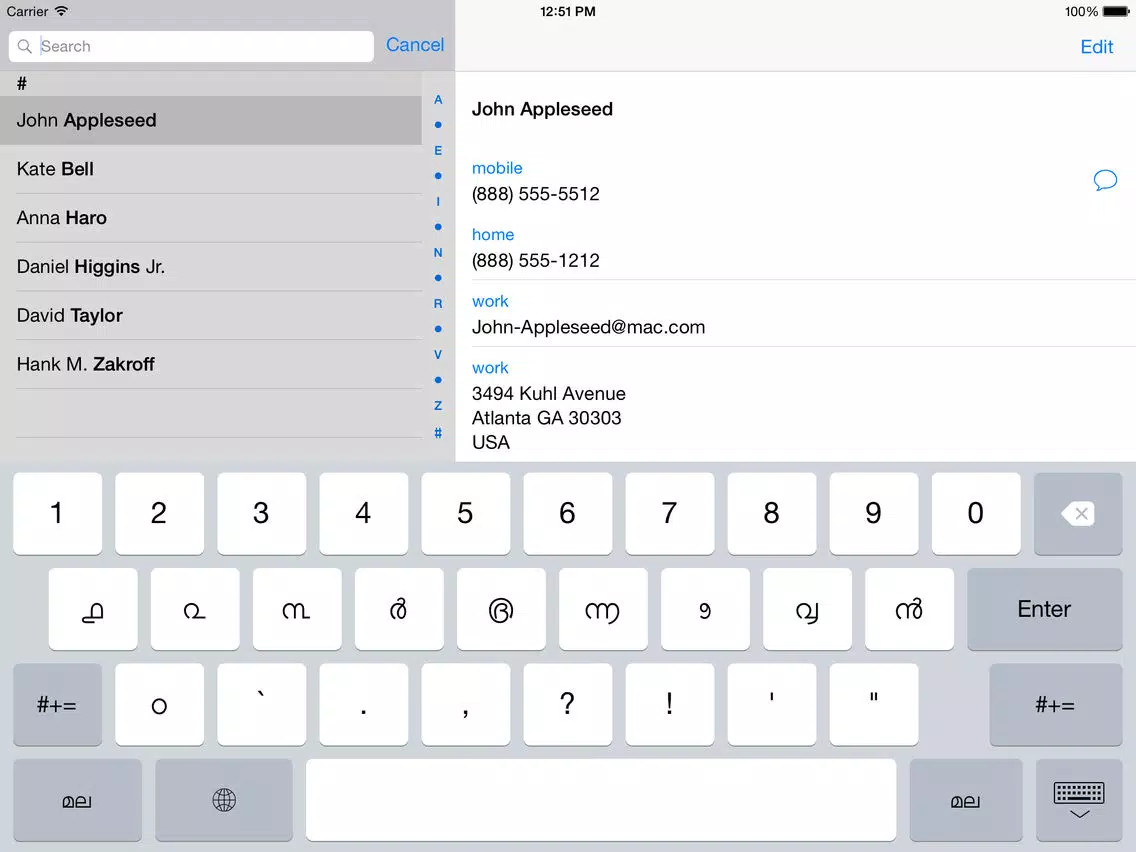This screenshot has height=852, width=1136.
Task: Open work address 3494 Kuhl Avenue
Action: click(548, 418)
